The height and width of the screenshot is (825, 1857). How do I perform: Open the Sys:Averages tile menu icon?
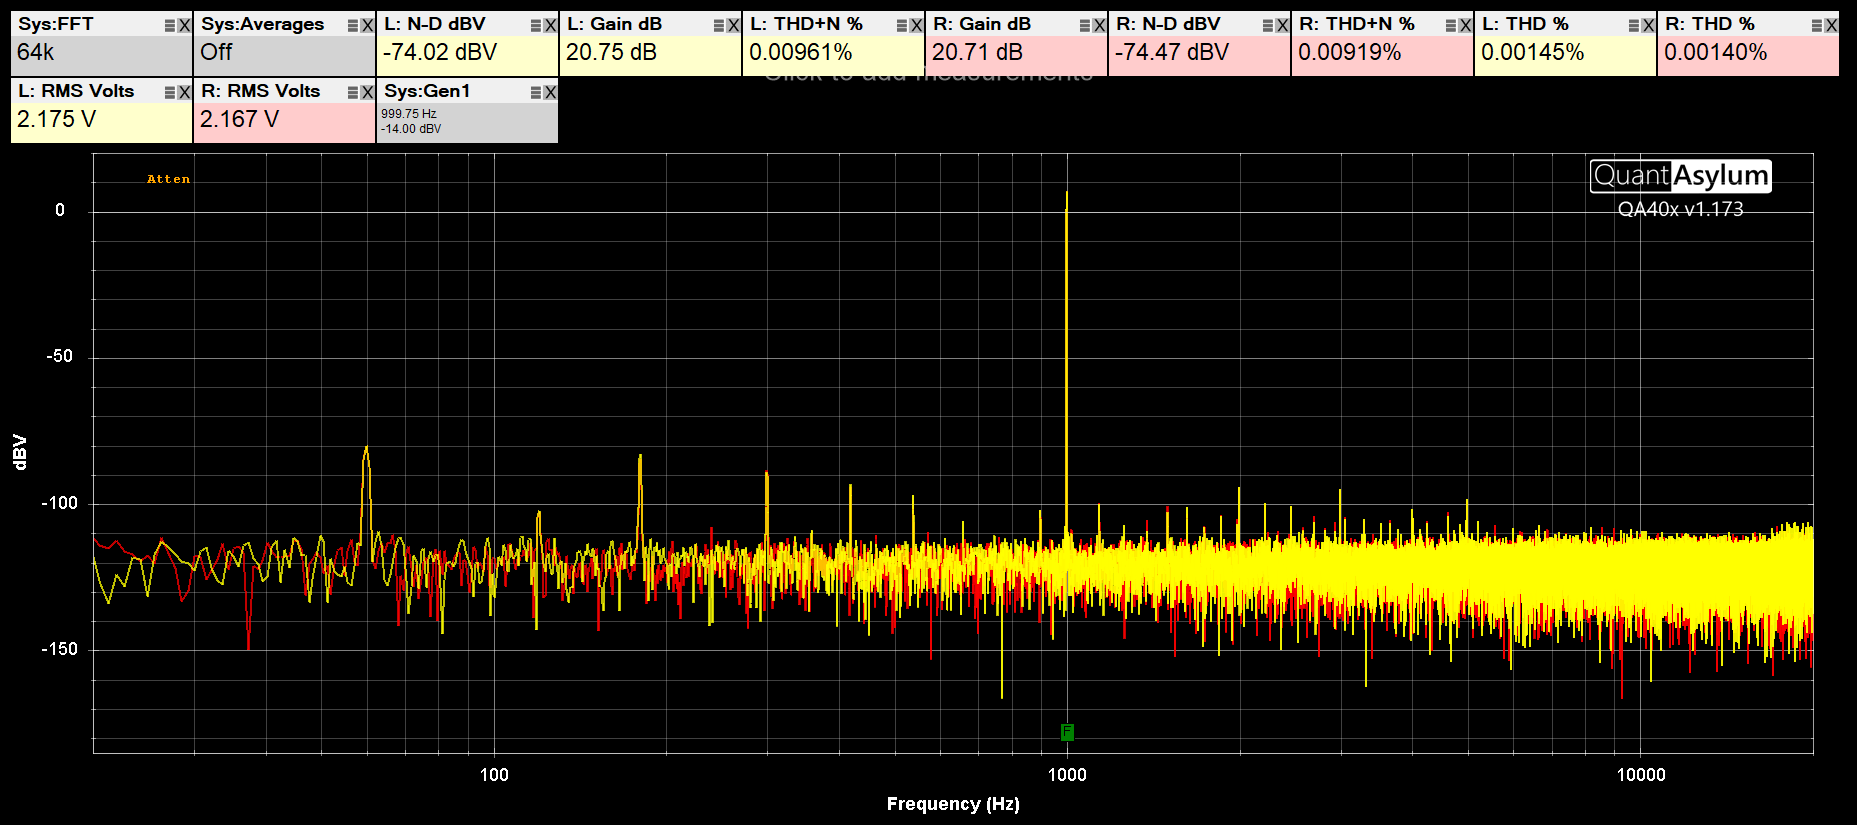point(353,25)
